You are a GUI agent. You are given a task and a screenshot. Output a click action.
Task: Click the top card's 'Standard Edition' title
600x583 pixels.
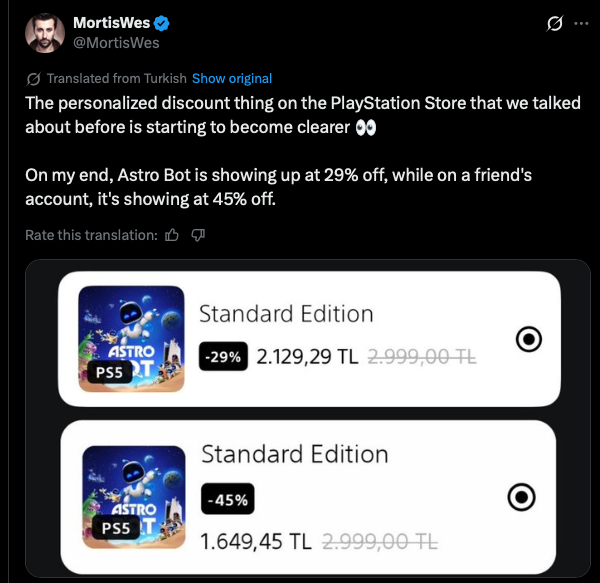coord(286,313)
